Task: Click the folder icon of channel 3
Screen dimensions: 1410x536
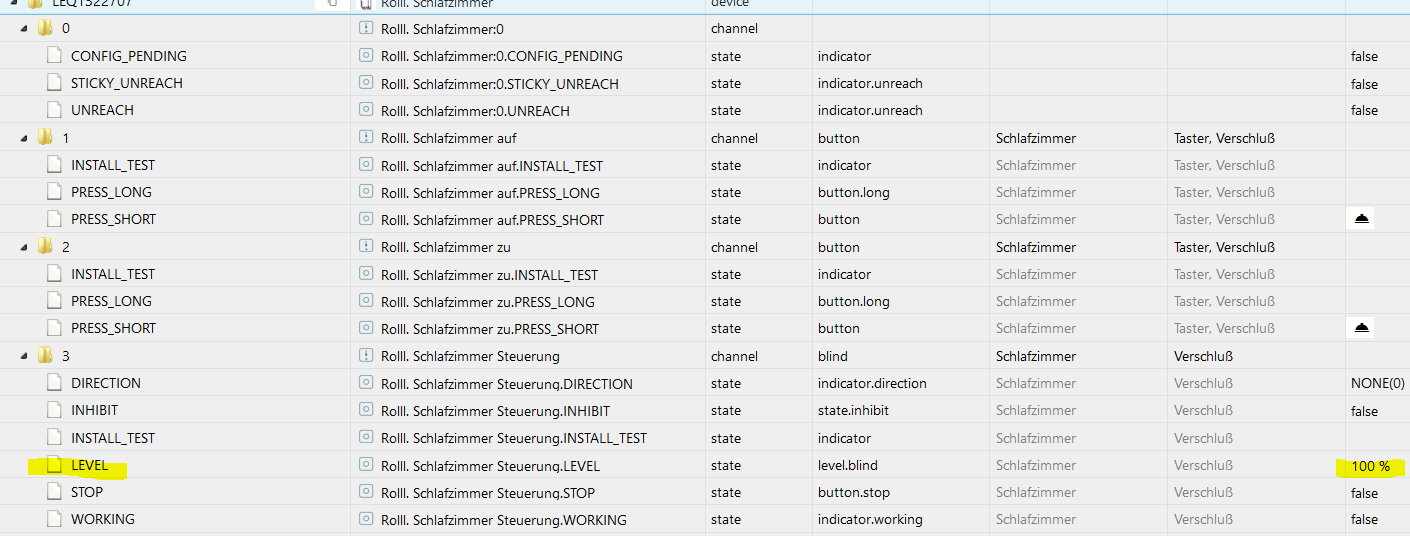Action: click(x=45, y=355)
